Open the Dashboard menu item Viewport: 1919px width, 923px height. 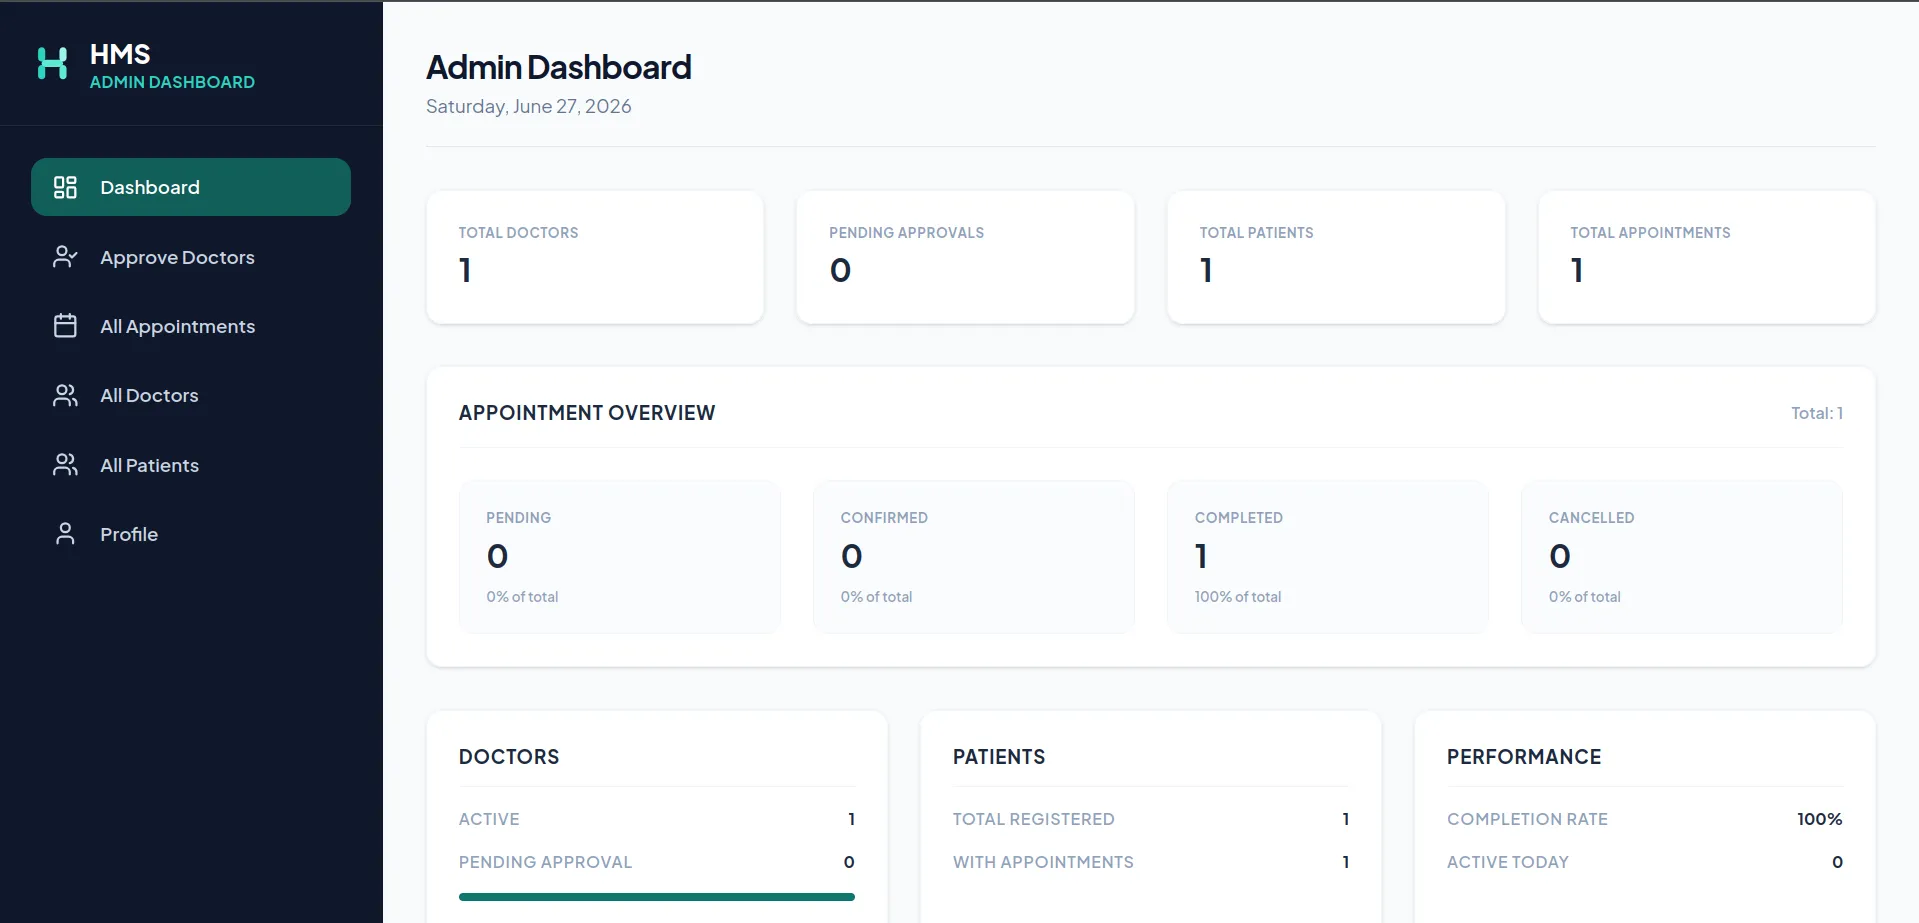(x=191, y=187)
